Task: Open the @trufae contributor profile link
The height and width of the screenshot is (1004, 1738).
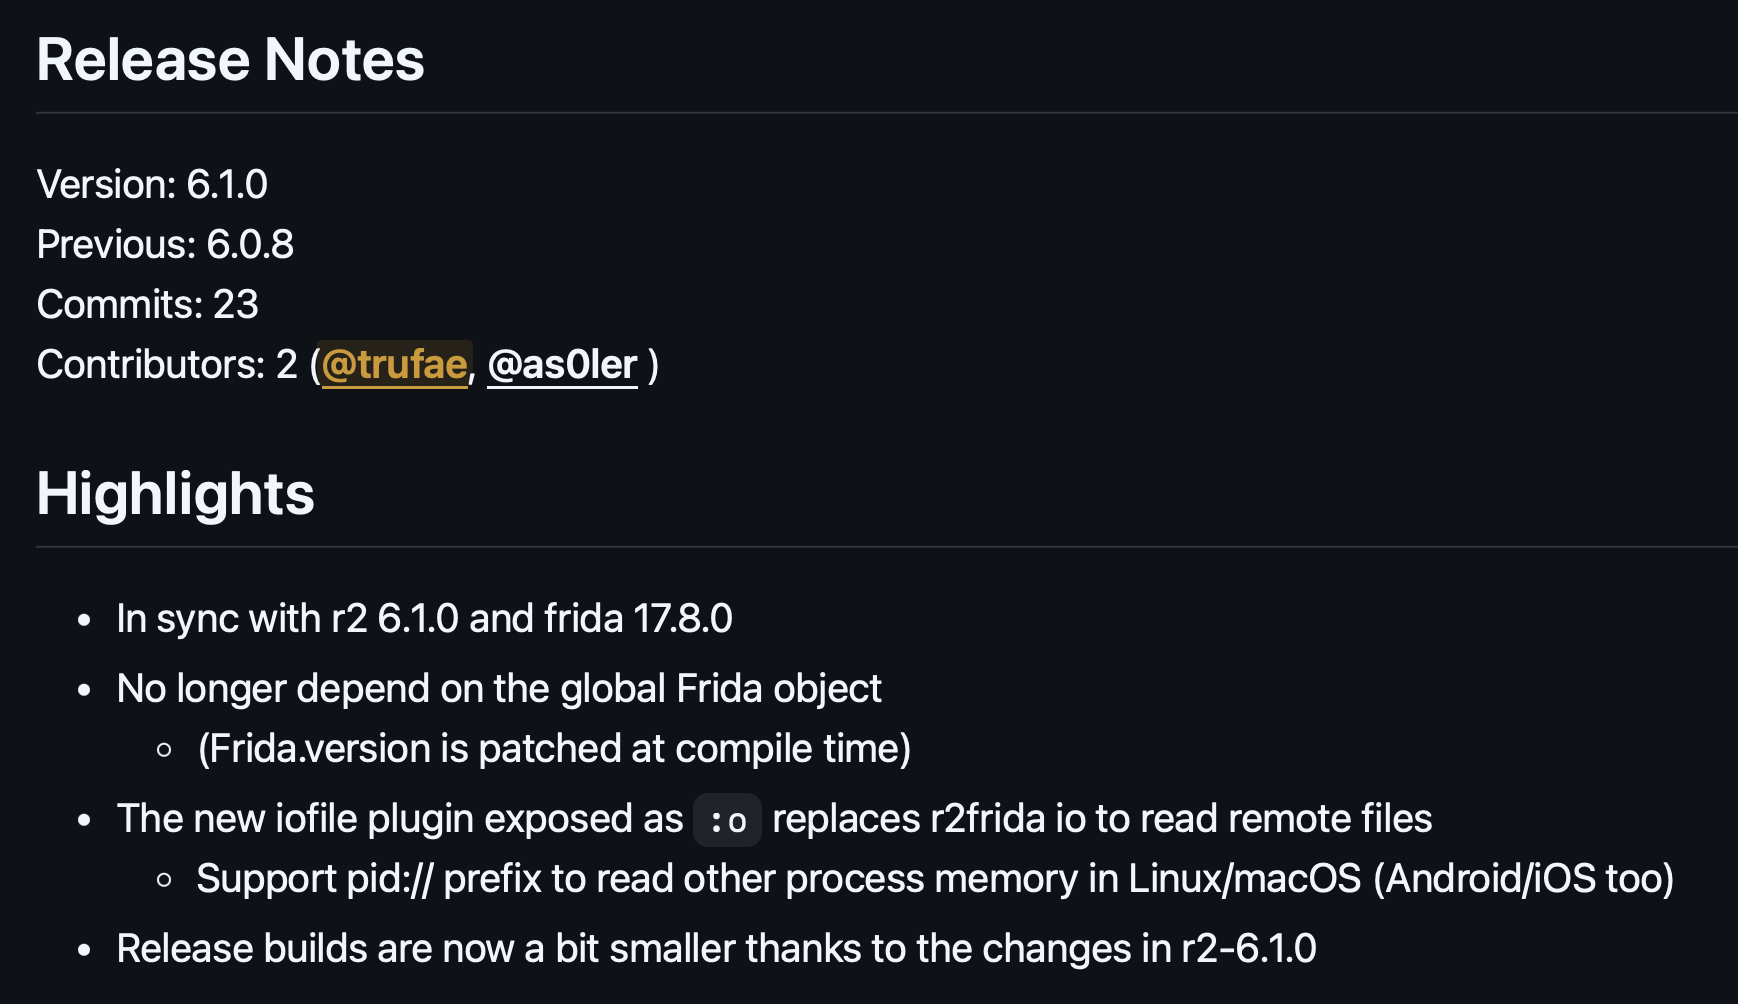Action: (x=395, y=365)
